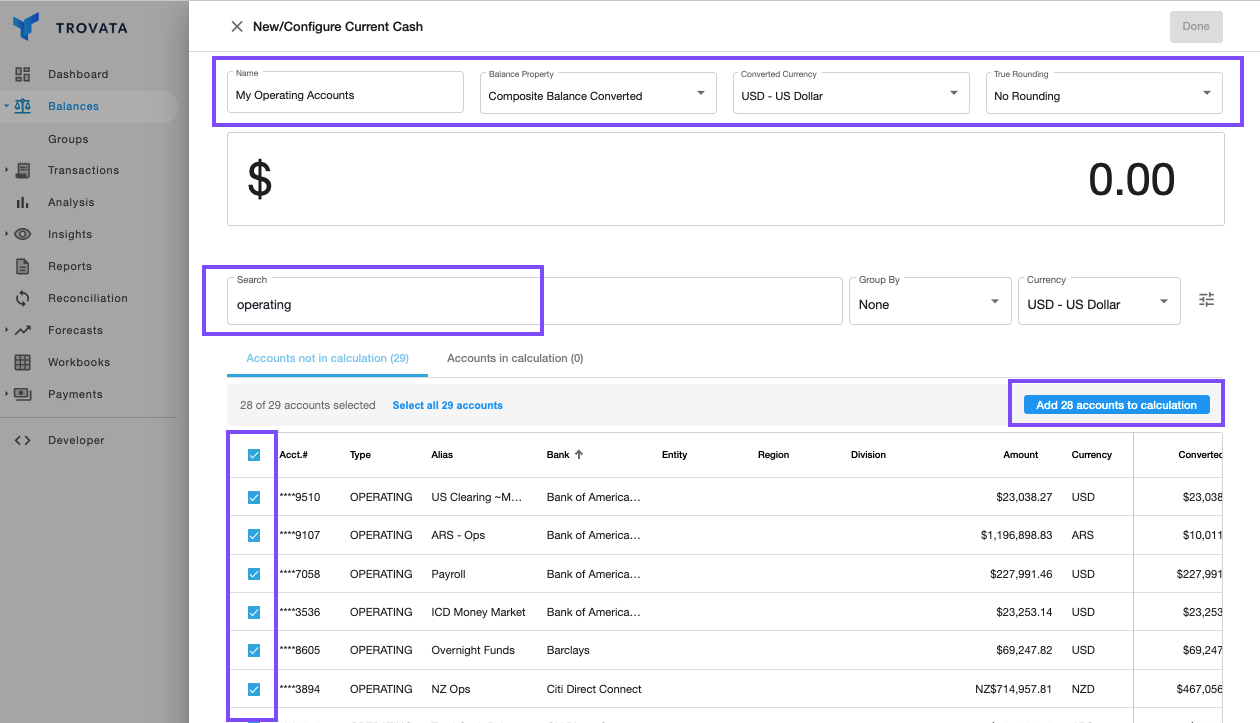
Task: Switch to the Accounts in calculation tab
Action: (514, 358)
